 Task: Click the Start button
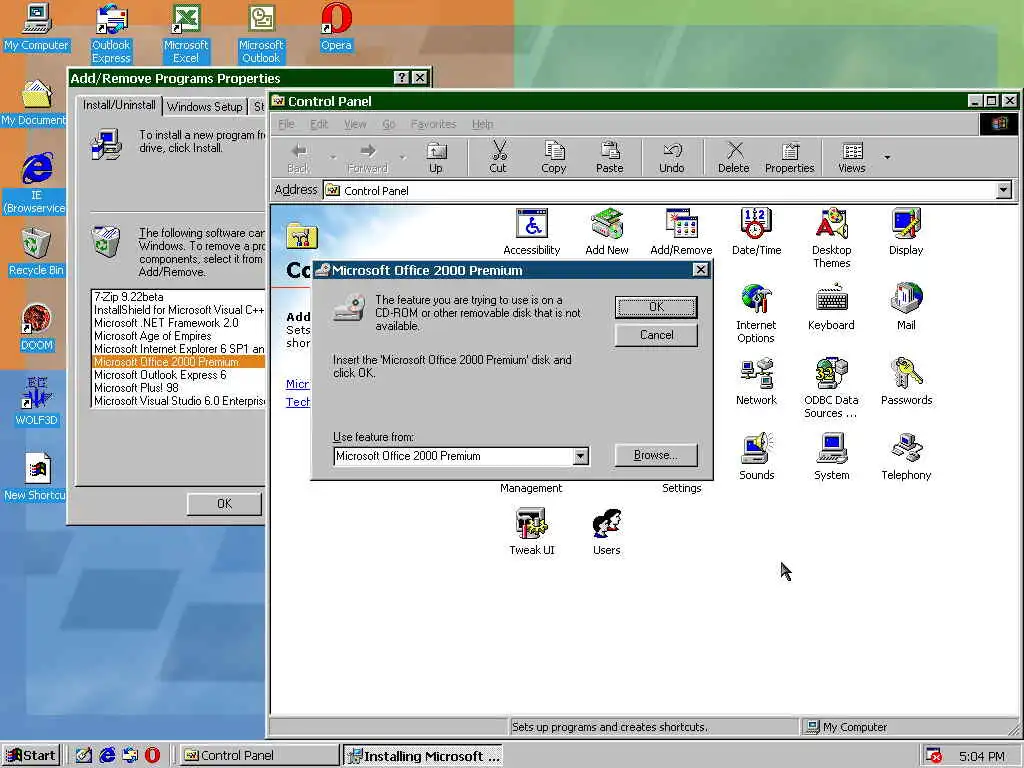[x=31, y=756]
